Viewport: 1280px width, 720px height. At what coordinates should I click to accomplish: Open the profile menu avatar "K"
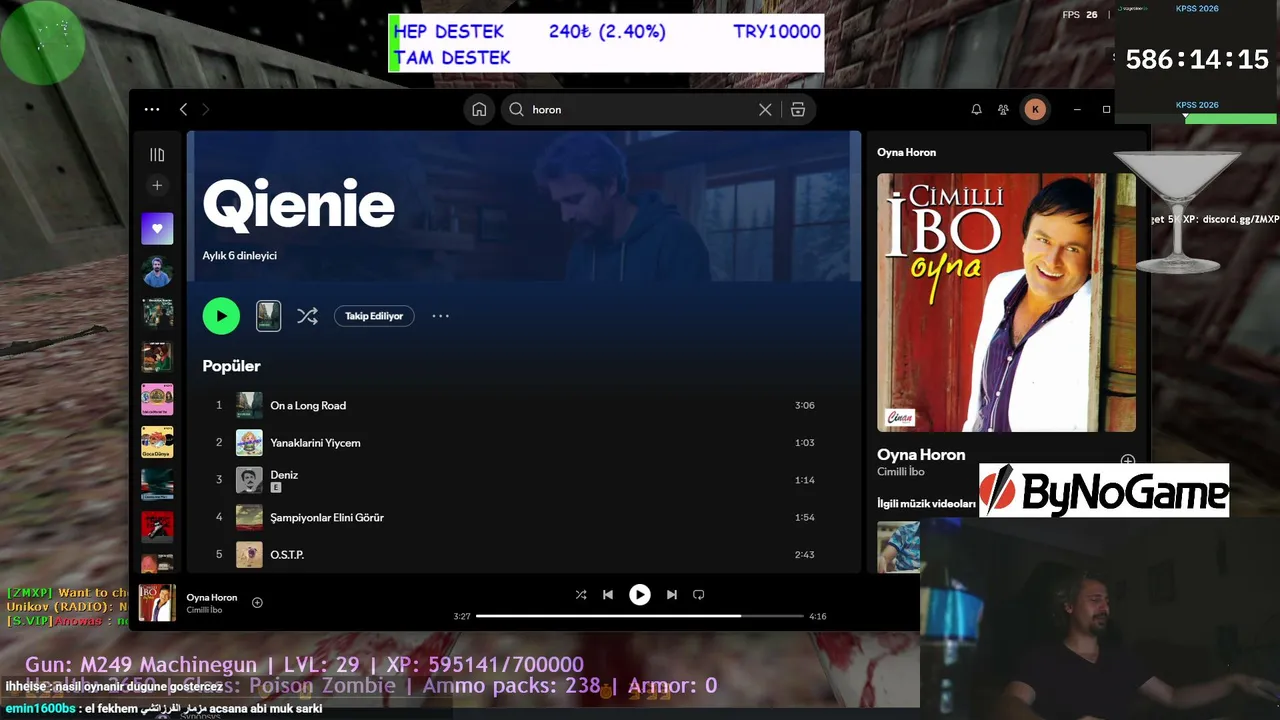[x=1035, y=110]
